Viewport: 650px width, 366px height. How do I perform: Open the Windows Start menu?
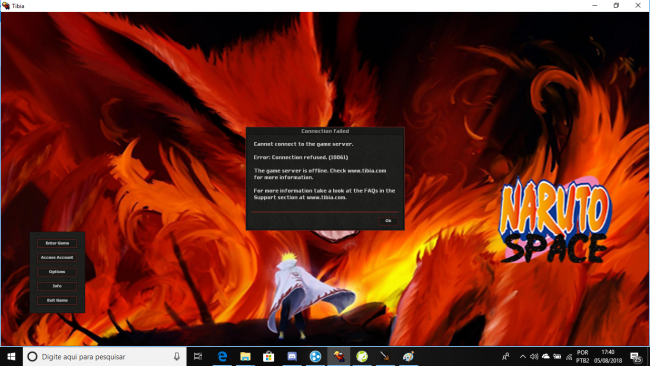[x=11, y=356]
